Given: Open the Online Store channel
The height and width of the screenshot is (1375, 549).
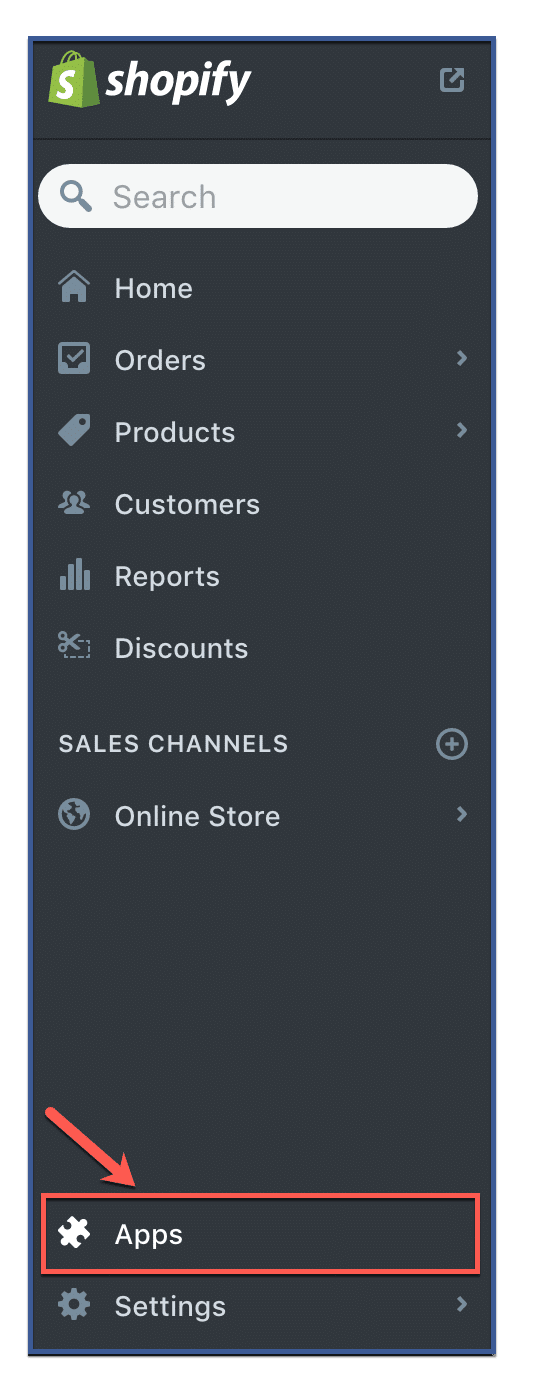Looking at the screenshot, I should click(197, 816).
